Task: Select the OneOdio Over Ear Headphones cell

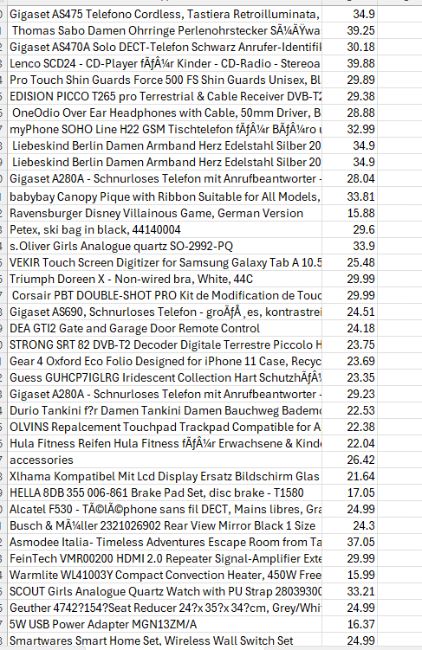Action: pyautogui.click(x=165, y=113)
